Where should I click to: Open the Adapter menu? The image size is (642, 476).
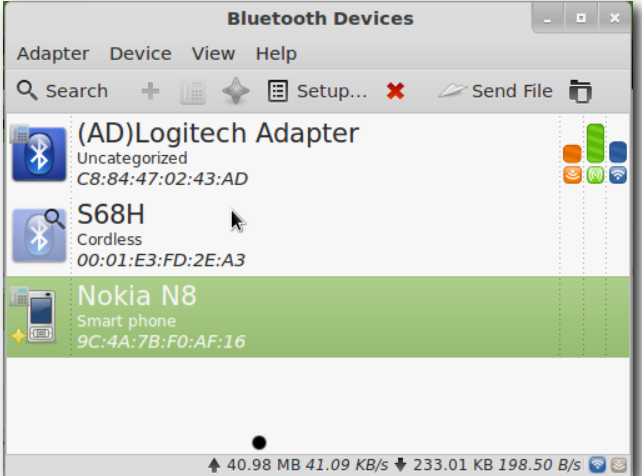tap(53, 54)
